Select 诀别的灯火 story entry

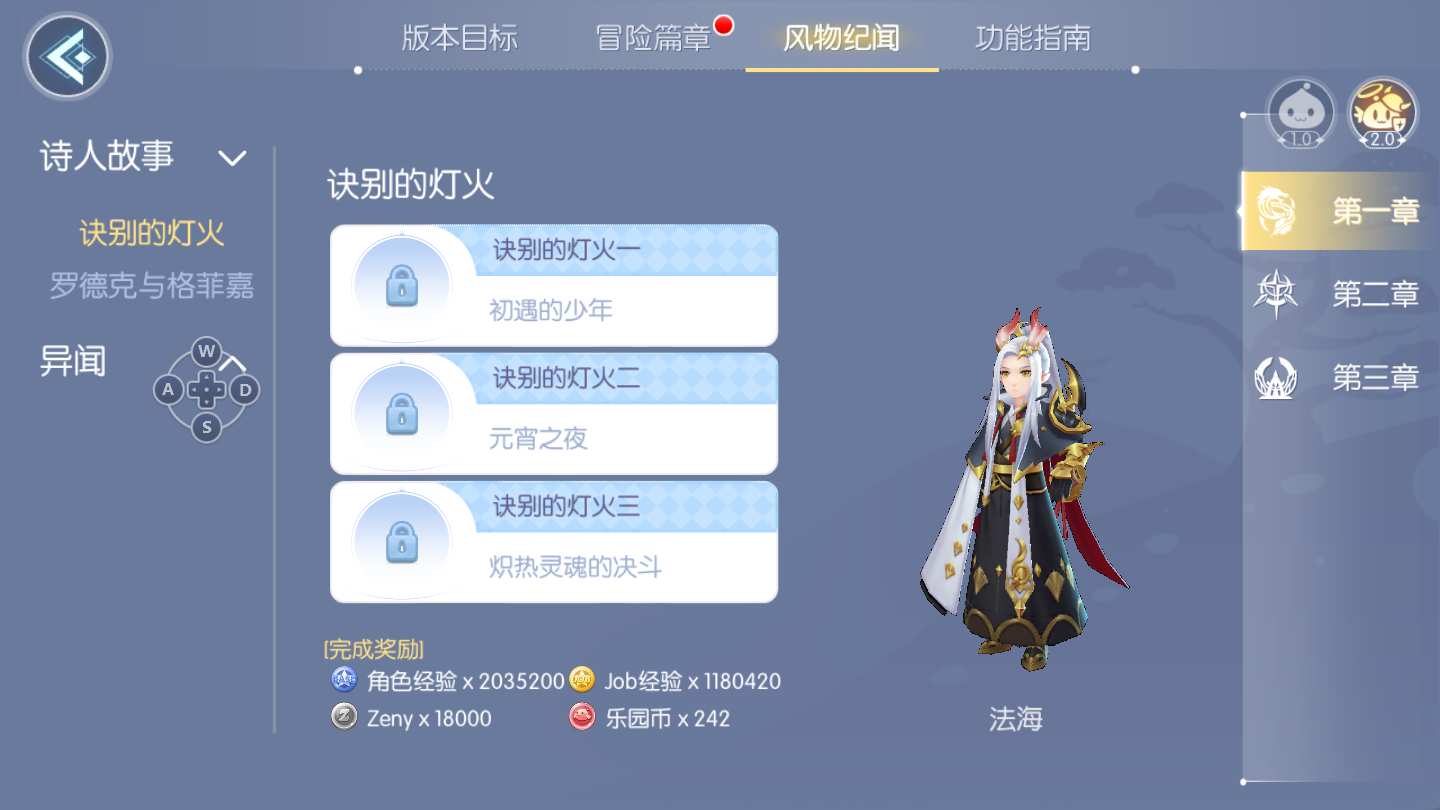coord(152,234)
